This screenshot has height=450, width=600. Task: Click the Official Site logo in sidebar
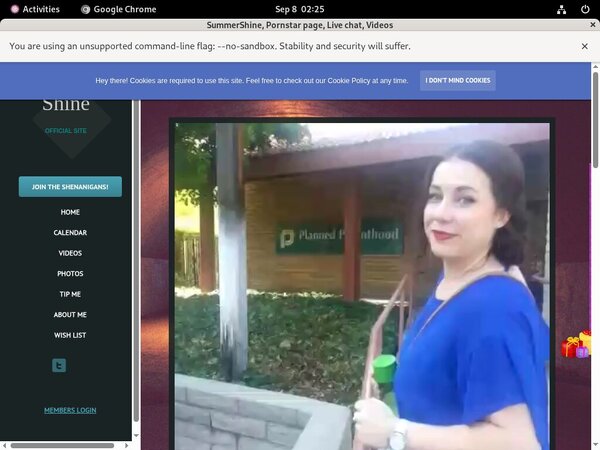coord(70,115)
